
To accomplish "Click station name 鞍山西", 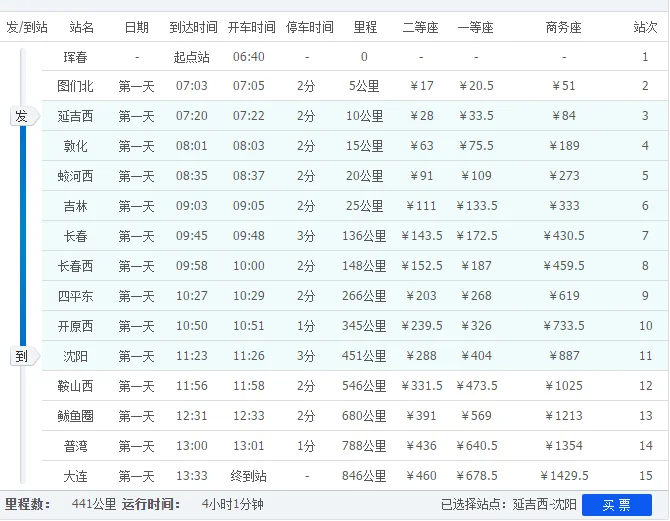I will pyautogui.click(x=75, y=386).
